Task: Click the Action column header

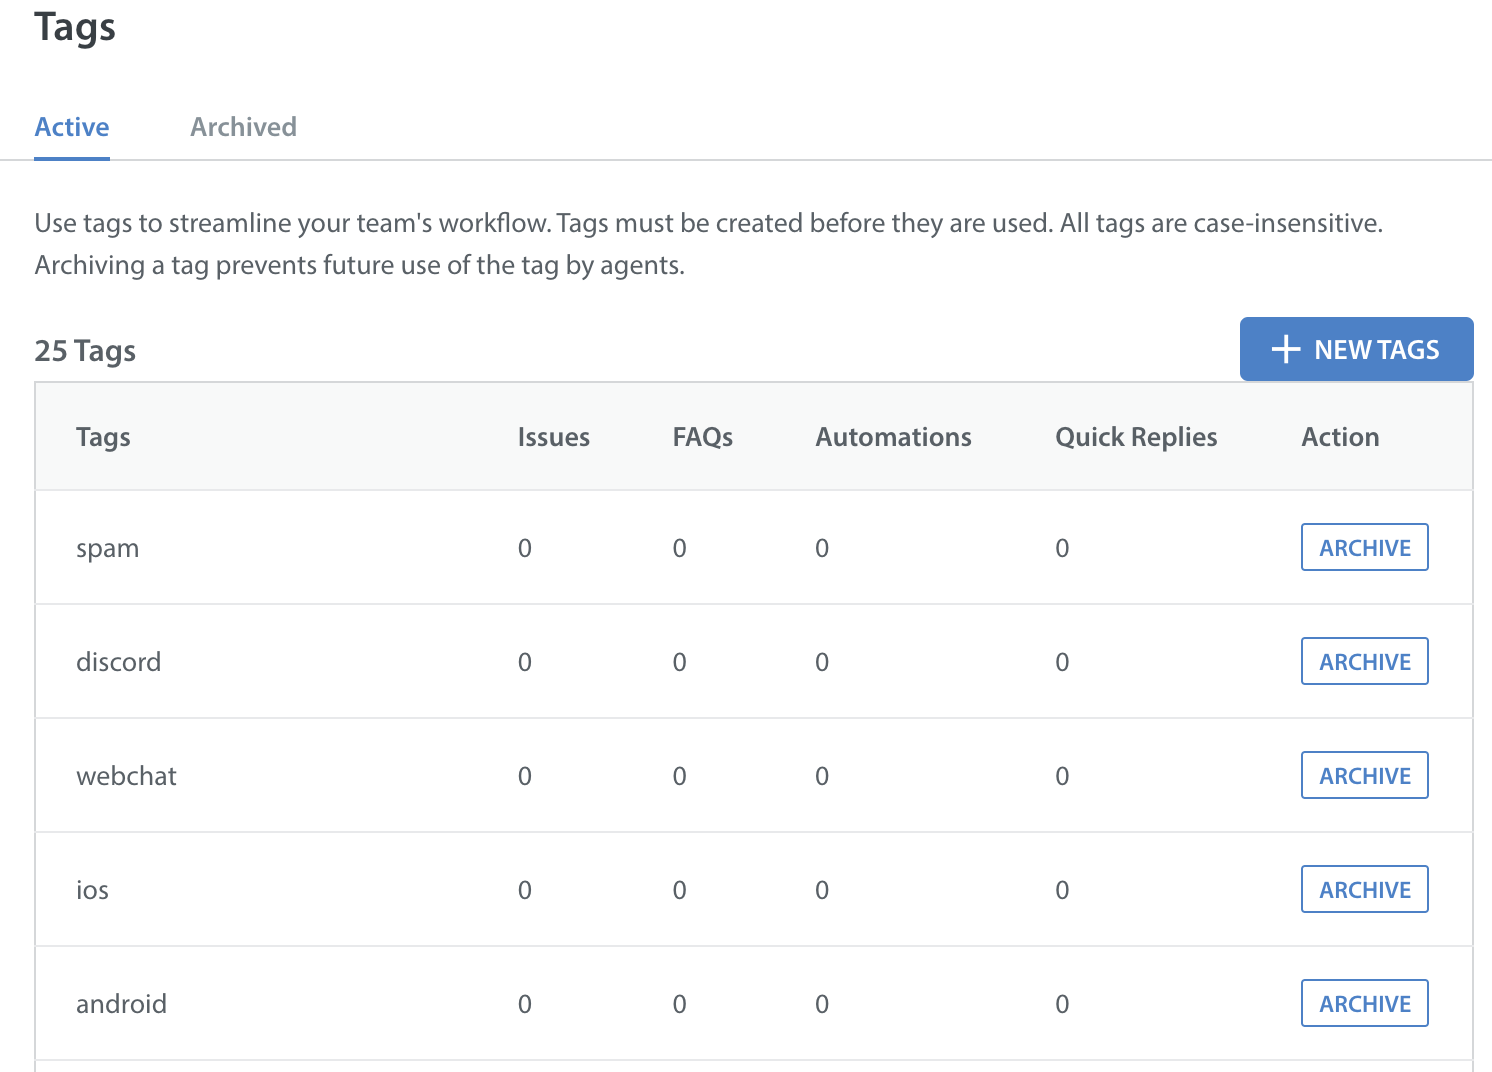Action: click(1340, 437)
